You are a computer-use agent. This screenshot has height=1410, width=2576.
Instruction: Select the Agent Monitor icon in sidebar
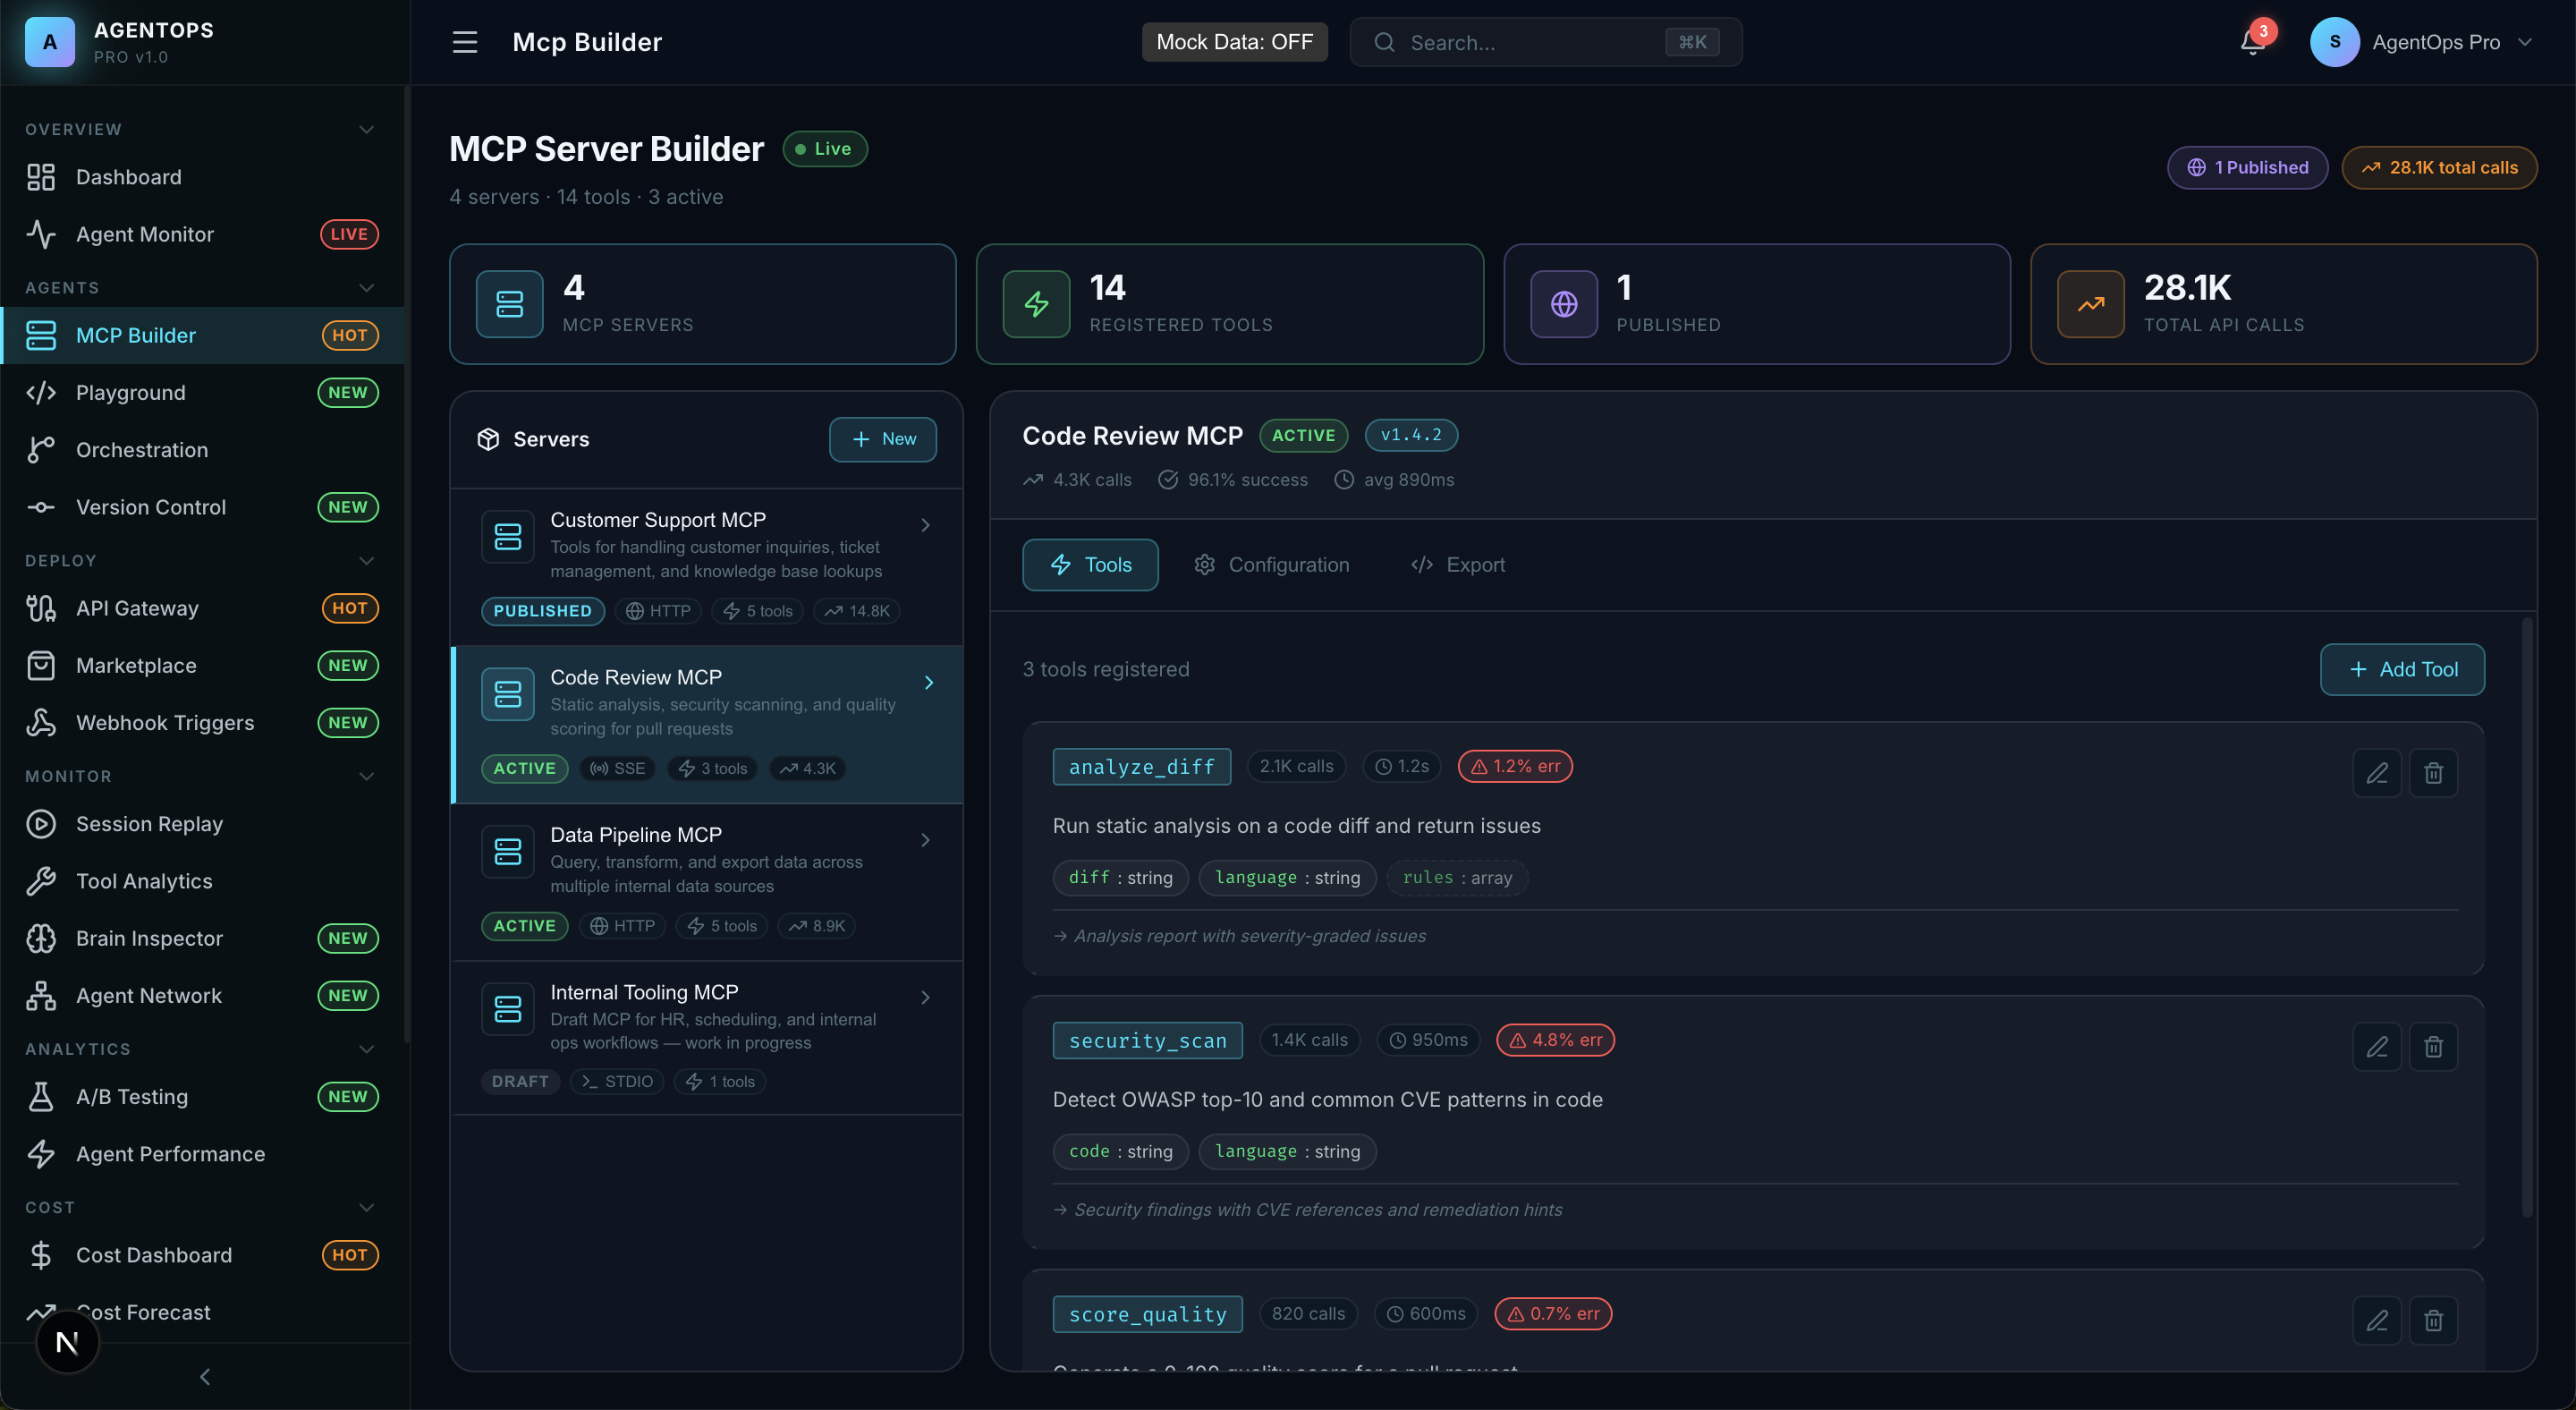click(x=40, y=234)
